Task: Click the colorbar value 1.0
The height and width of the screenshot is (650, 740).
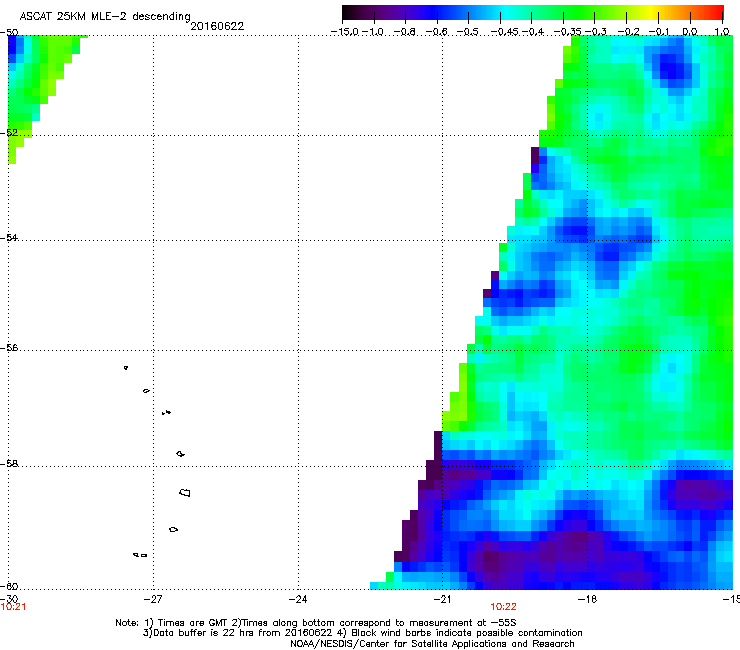Action: pyautogui.click(x=722, y=32)
